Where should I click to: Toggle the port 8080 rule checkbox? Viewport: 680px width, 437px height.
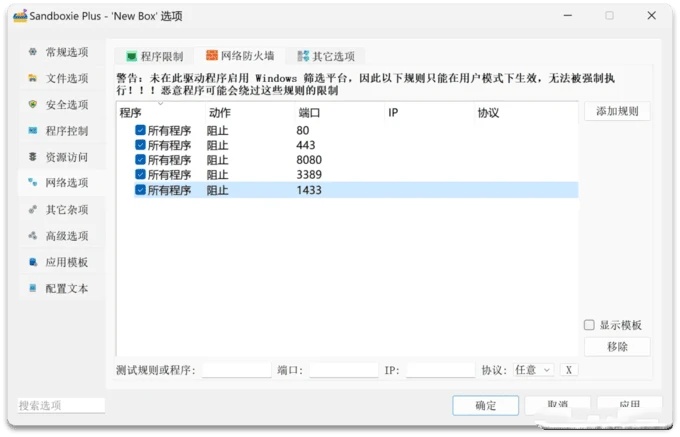click(140, 160)
